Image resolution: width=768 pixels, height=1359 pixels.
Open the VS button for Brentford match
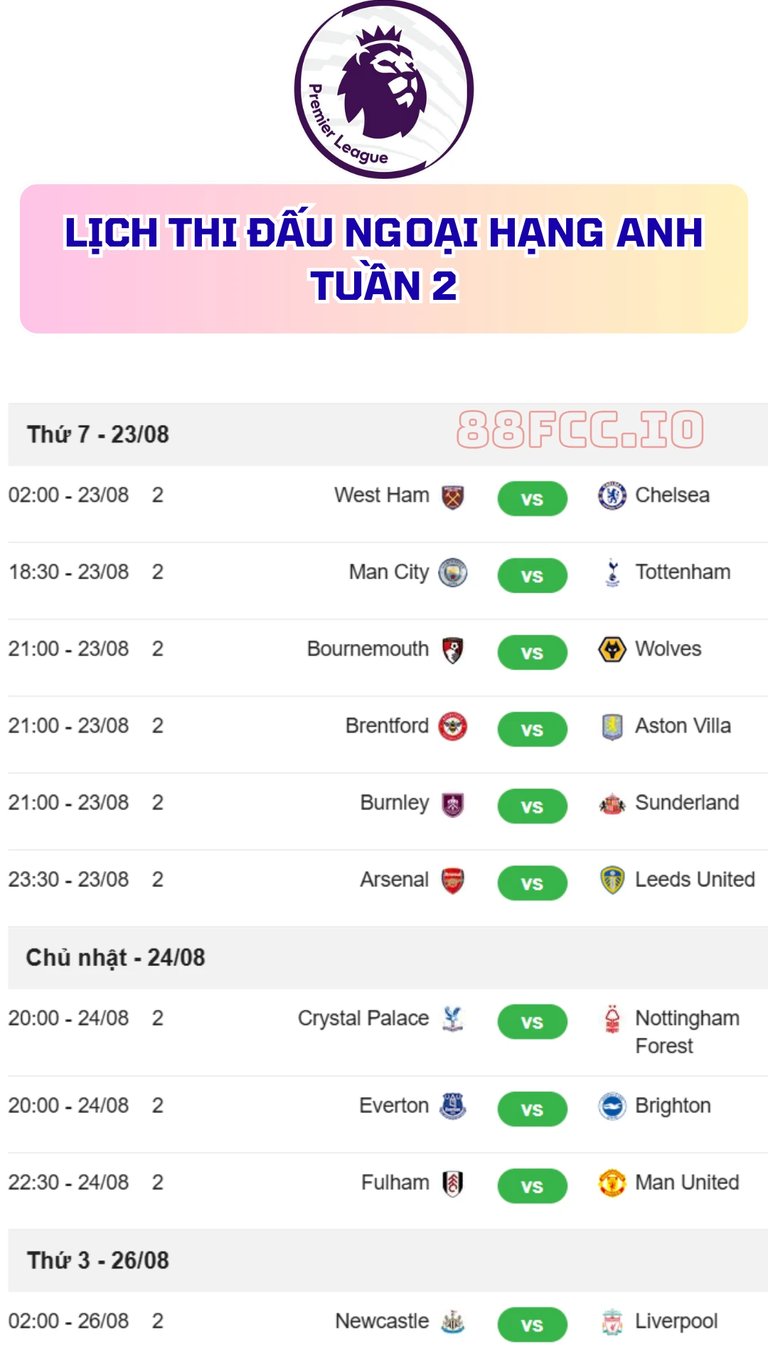coord(532,729)
